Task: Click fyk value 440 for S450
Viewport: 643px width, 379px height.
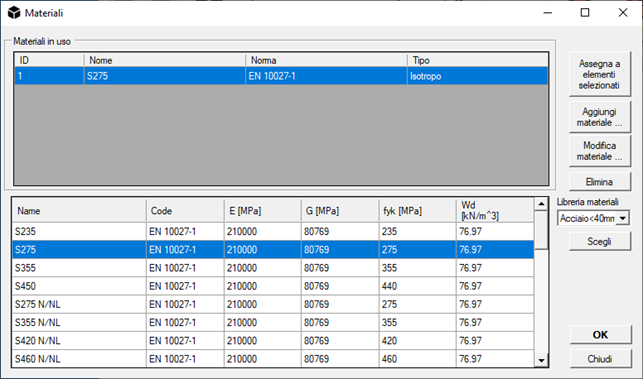Action: coord(417,286)
